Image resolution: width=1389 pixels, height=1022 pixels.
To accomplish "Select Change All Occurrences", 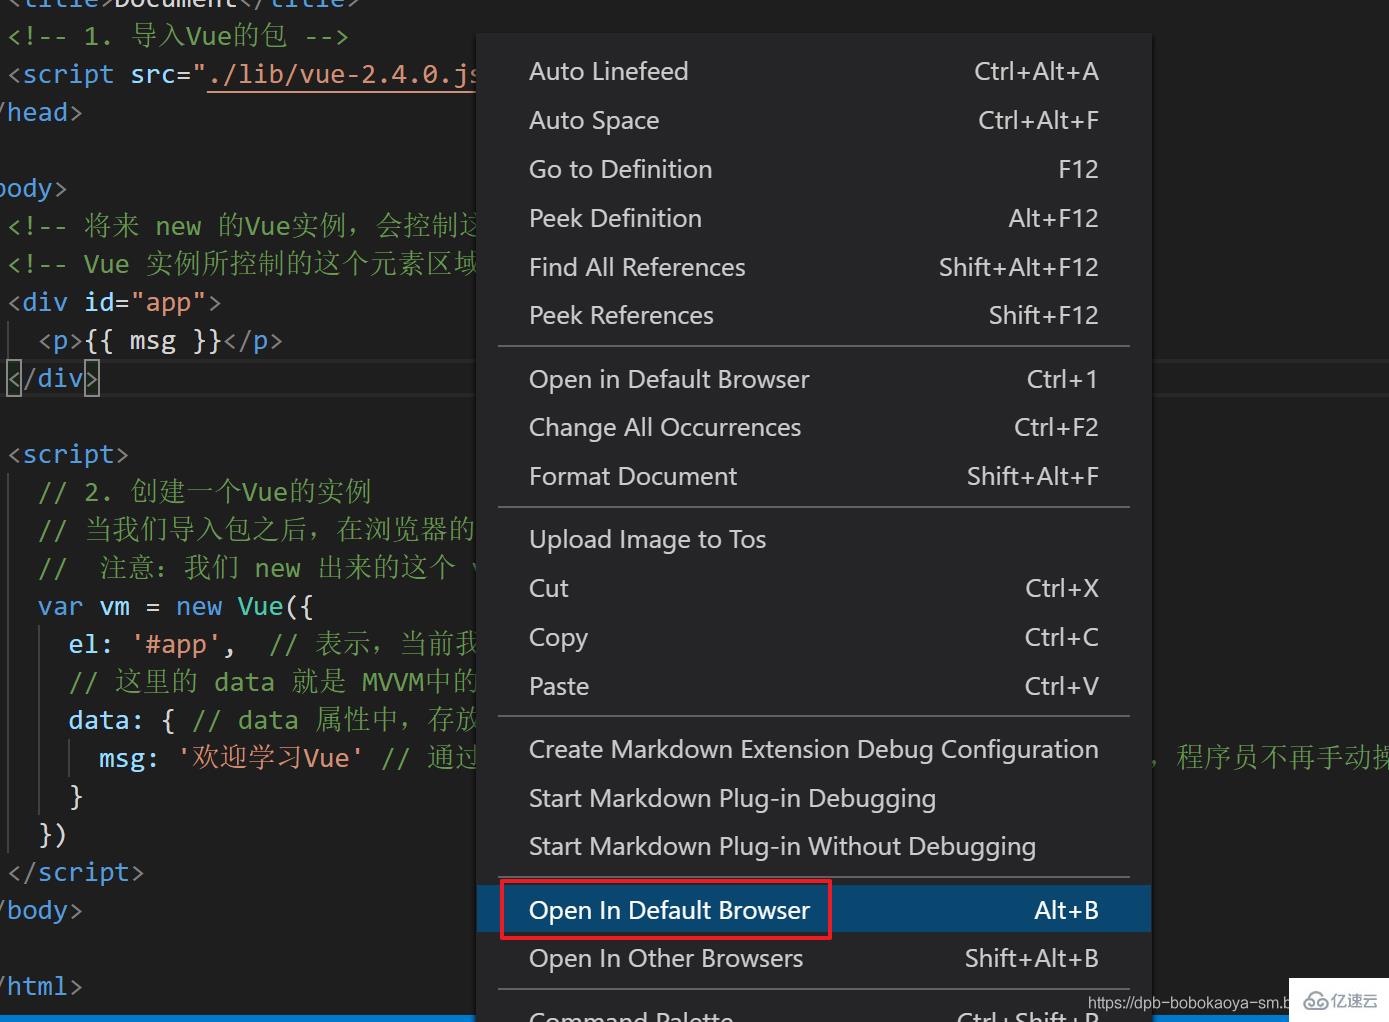I will (814, 427).
